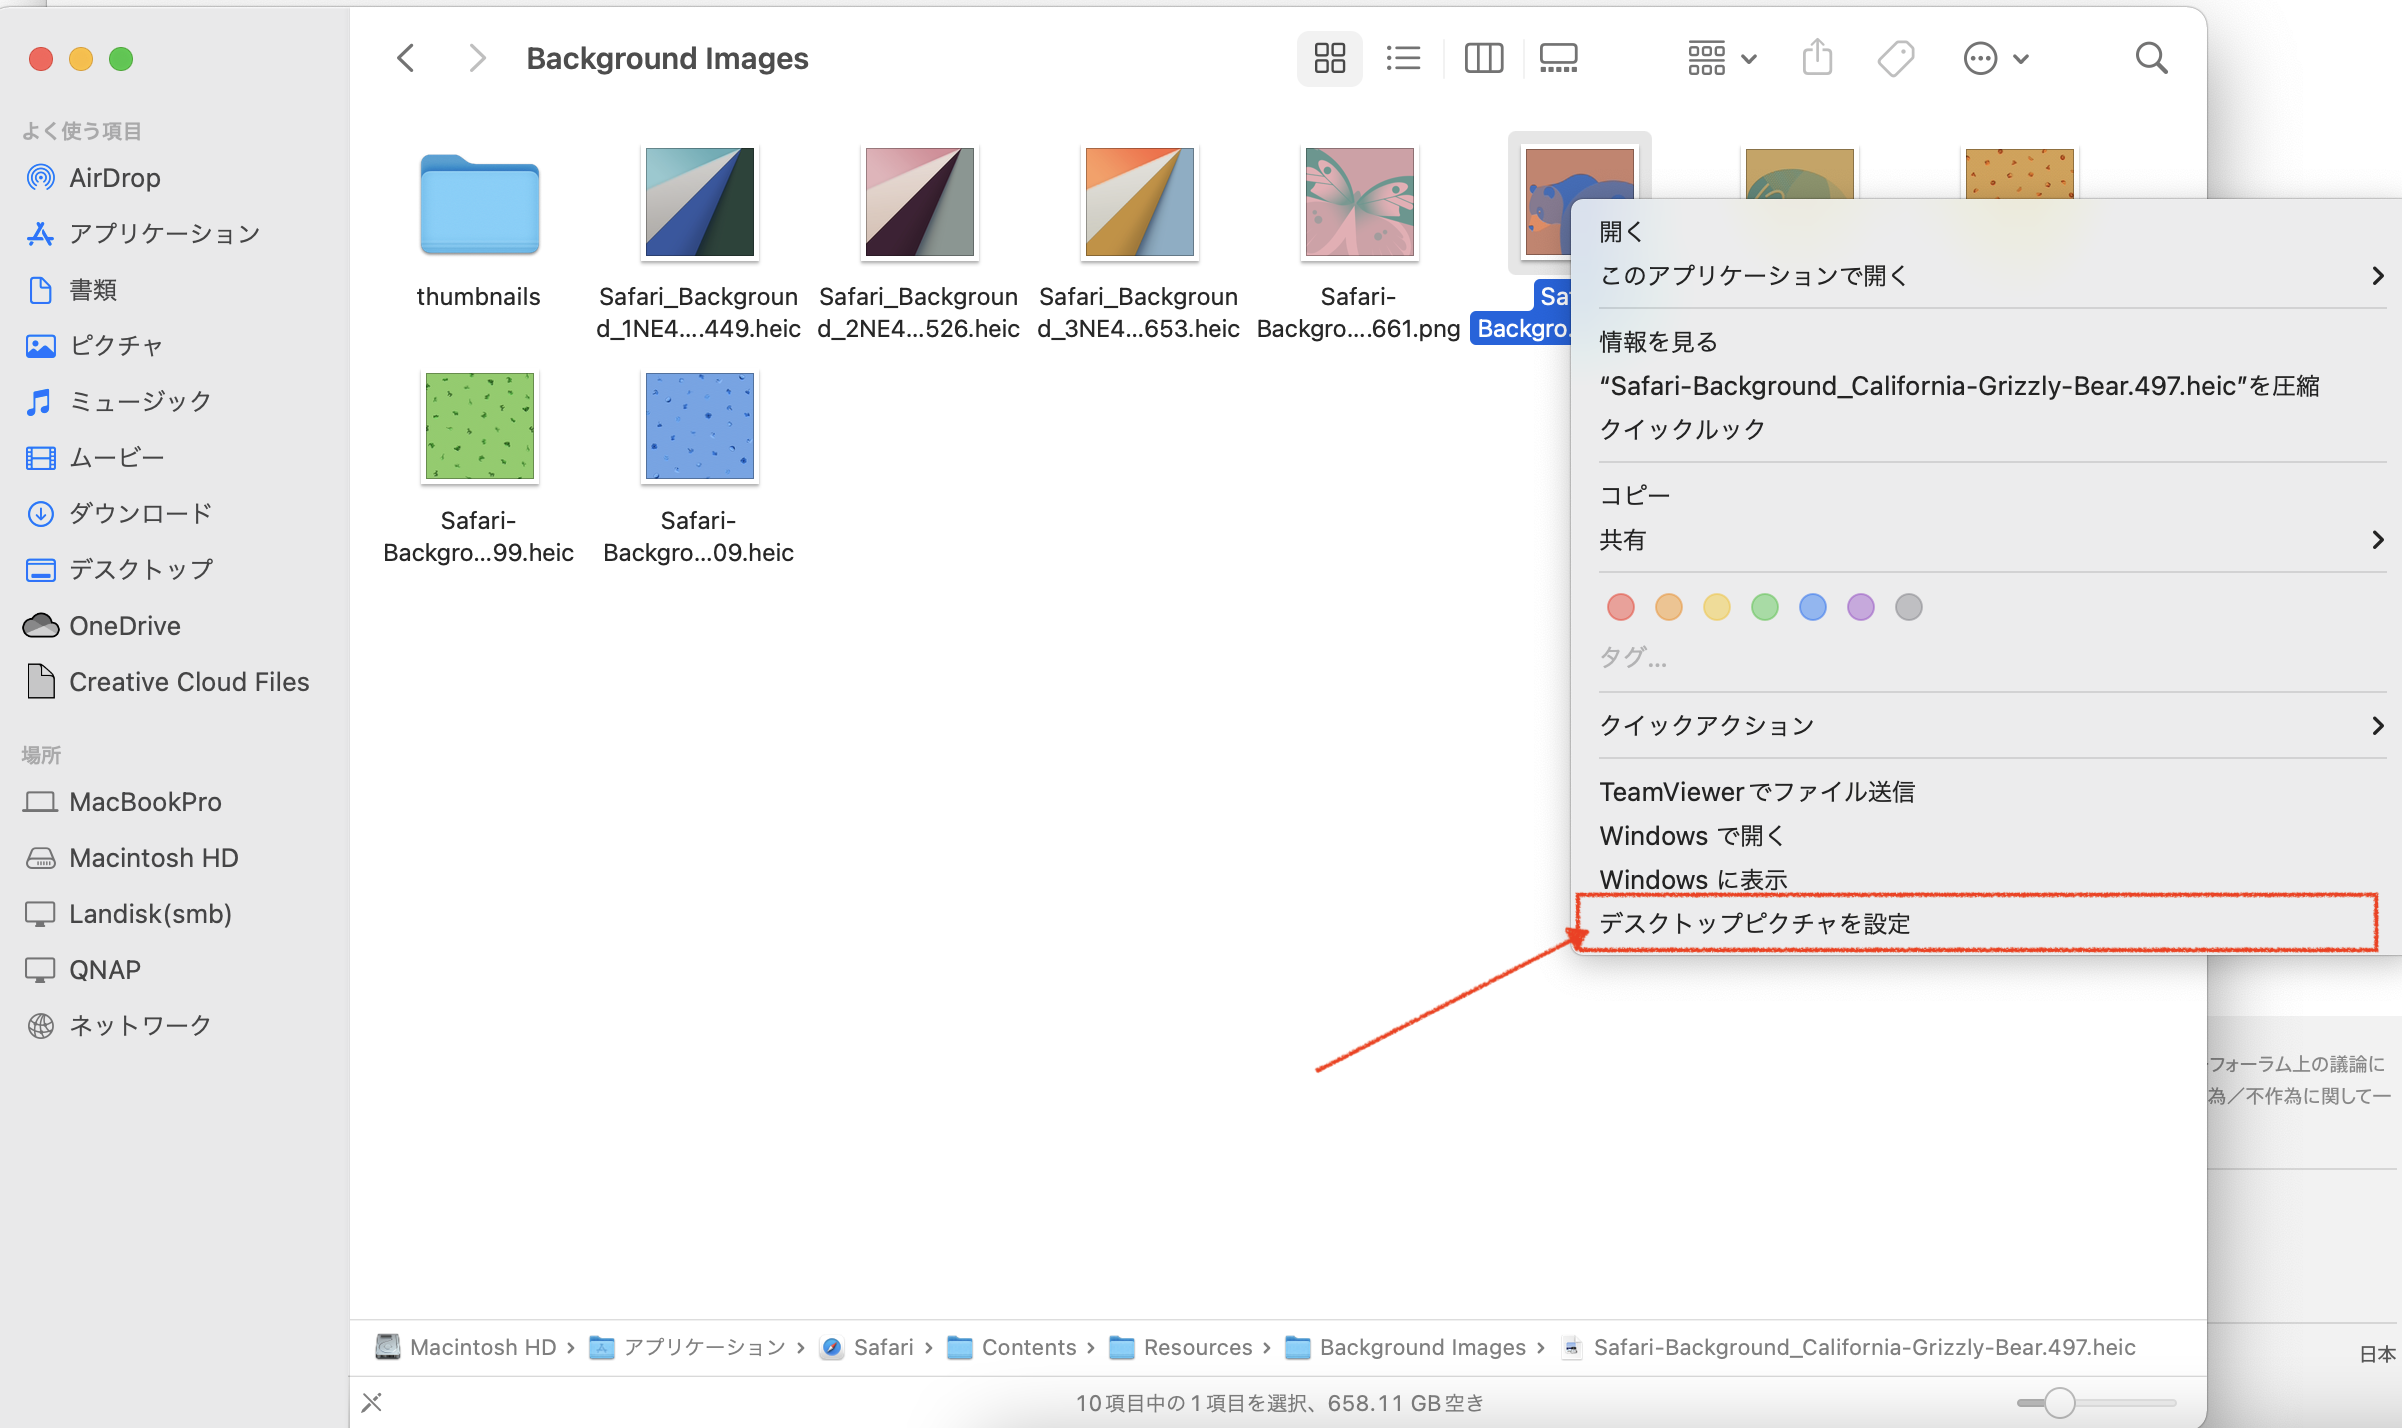Switch to column view icon
The height and width of the screenshot is (1428, 2402).
(1483, 58)
